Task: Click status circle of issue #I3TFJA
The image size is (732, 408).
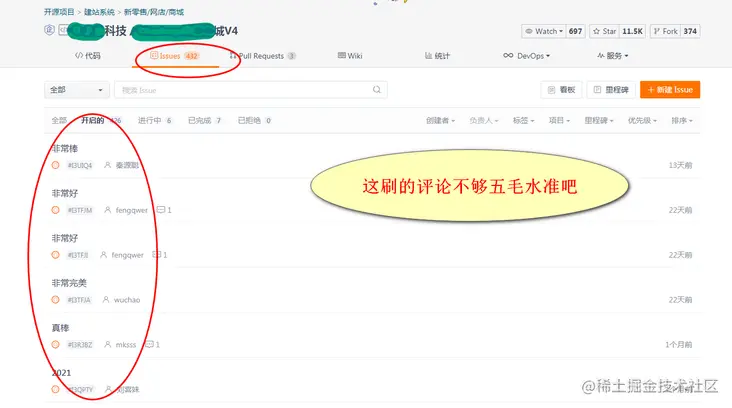Action: (x=55, y=300)
